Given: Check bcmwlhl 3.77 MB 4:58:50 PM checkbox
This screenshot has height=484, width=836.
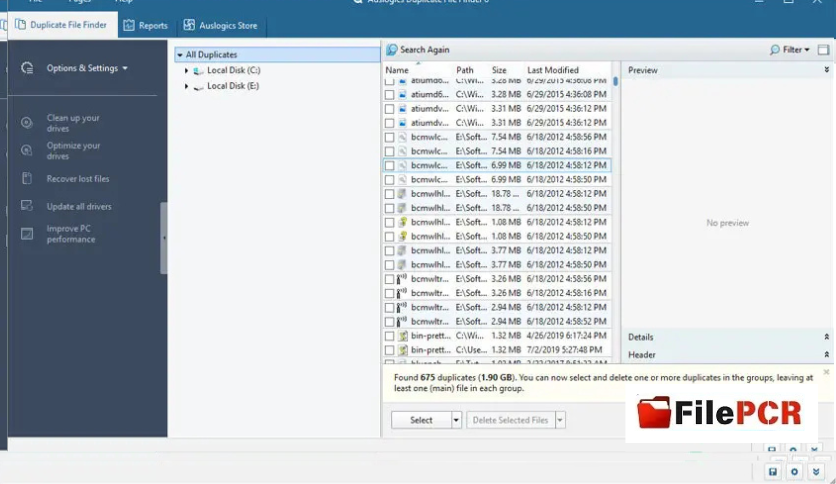Looking at the screenshot, I should click(390, 265).
